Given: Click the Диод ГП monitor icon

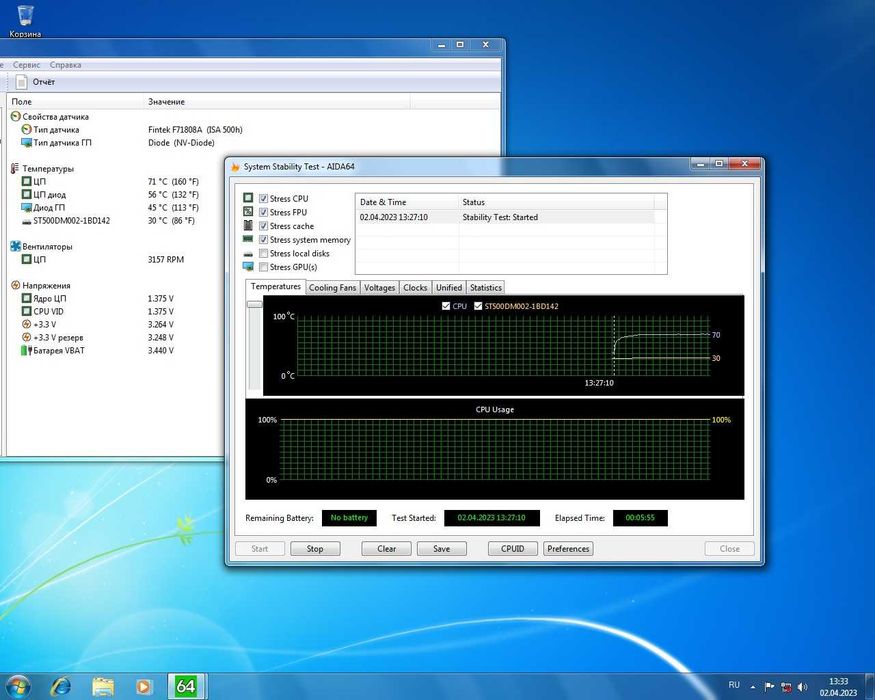Looking at the screenshot, I should (x=26, y=207).
